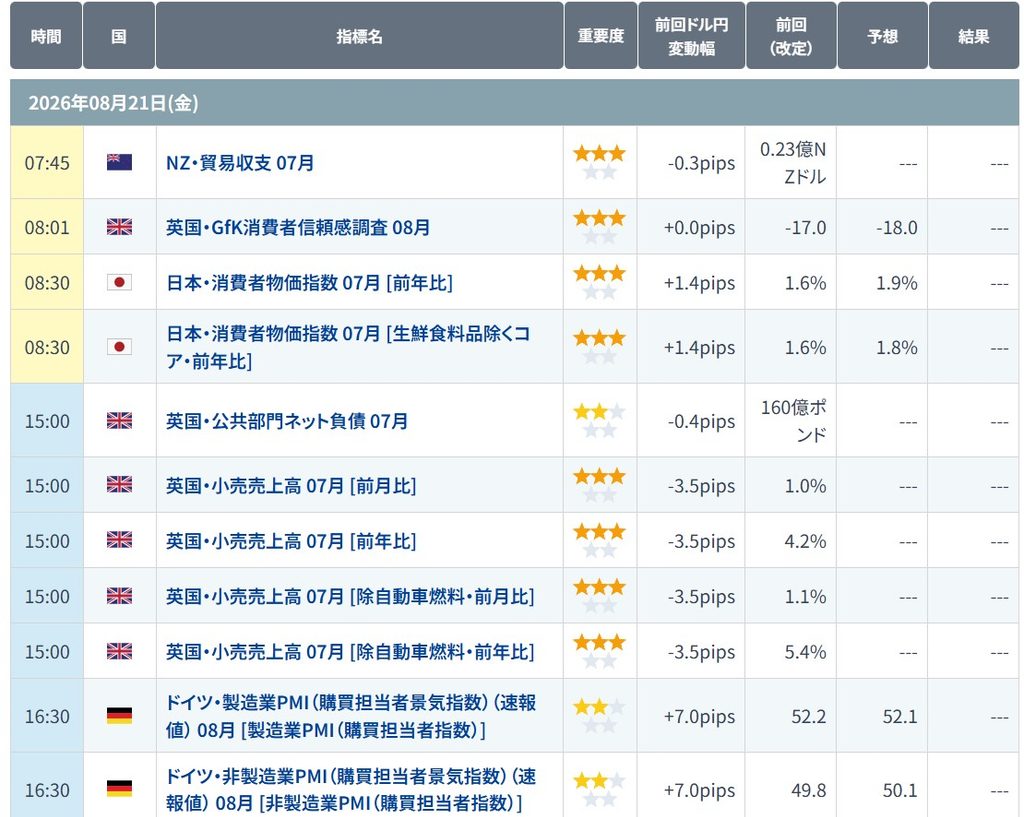Viewport: 1024px width, 817px height.
Task: Click star rating for 小売売上高 [前月比]
Action: 600,485
